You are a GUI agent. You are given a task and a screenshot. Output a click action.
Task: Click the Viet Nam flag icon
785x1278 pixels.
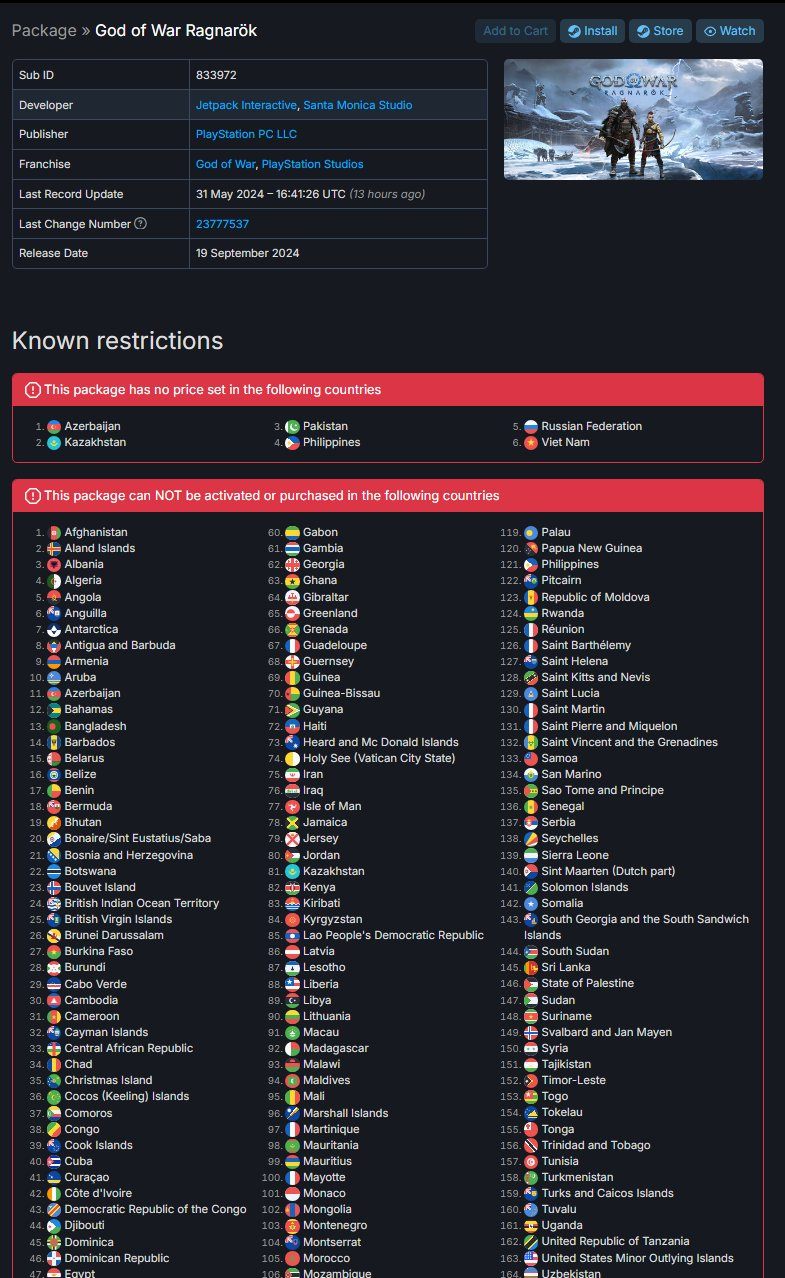coord(531,442)
